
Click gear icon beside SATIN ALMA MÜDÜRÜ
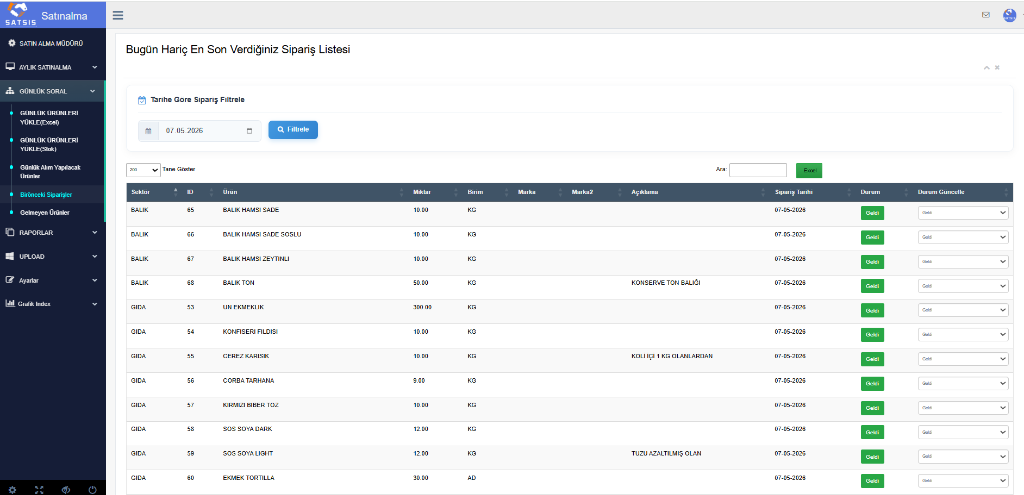[x=12, y=43]
